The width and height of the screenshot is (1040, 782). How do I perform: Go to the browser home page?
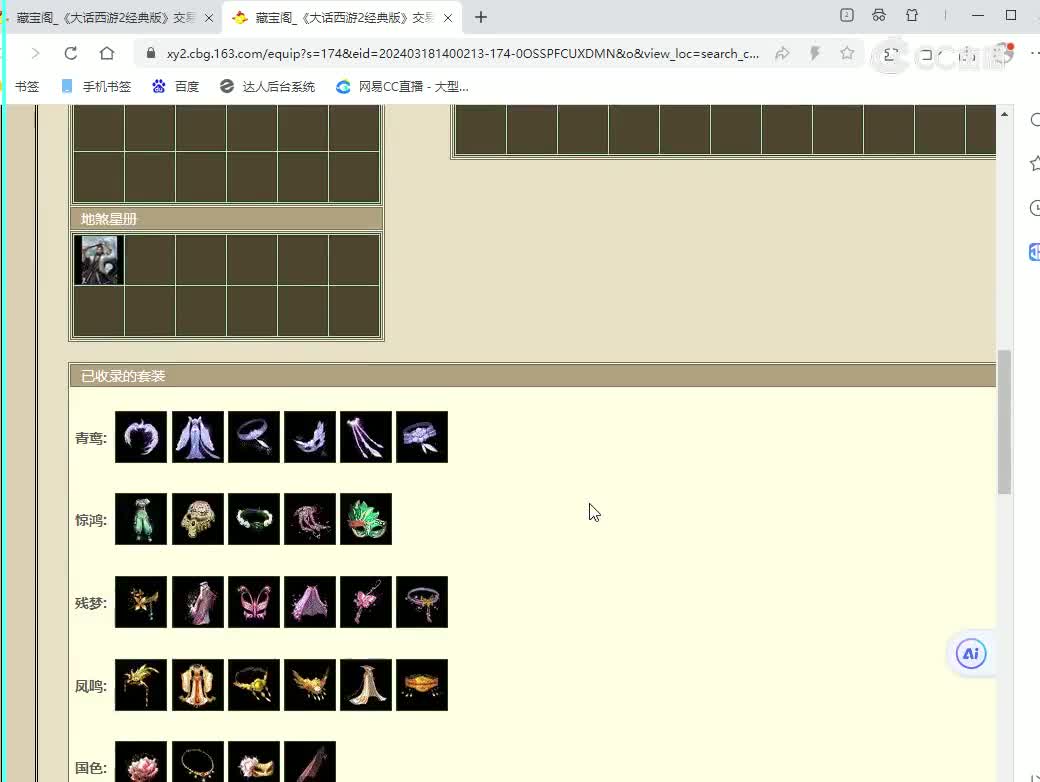107,53
